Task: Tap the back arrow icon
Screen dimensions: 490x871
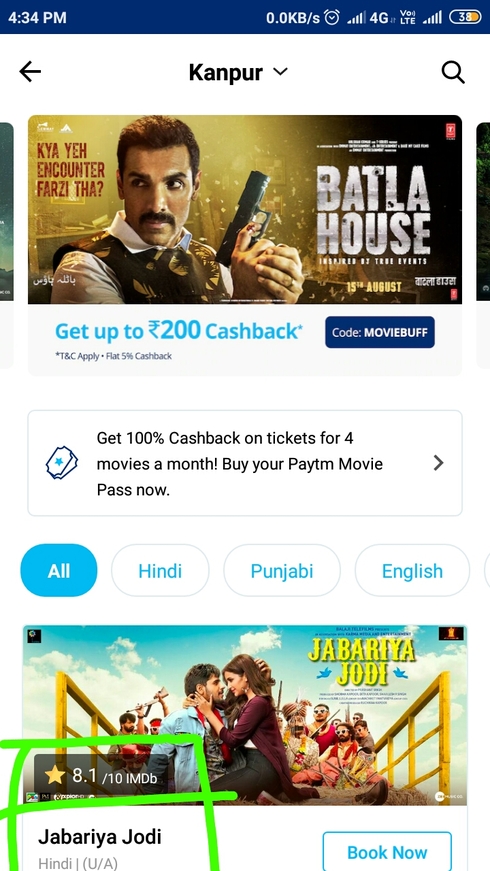Action: pyautogui.click(x=30, y=72)
